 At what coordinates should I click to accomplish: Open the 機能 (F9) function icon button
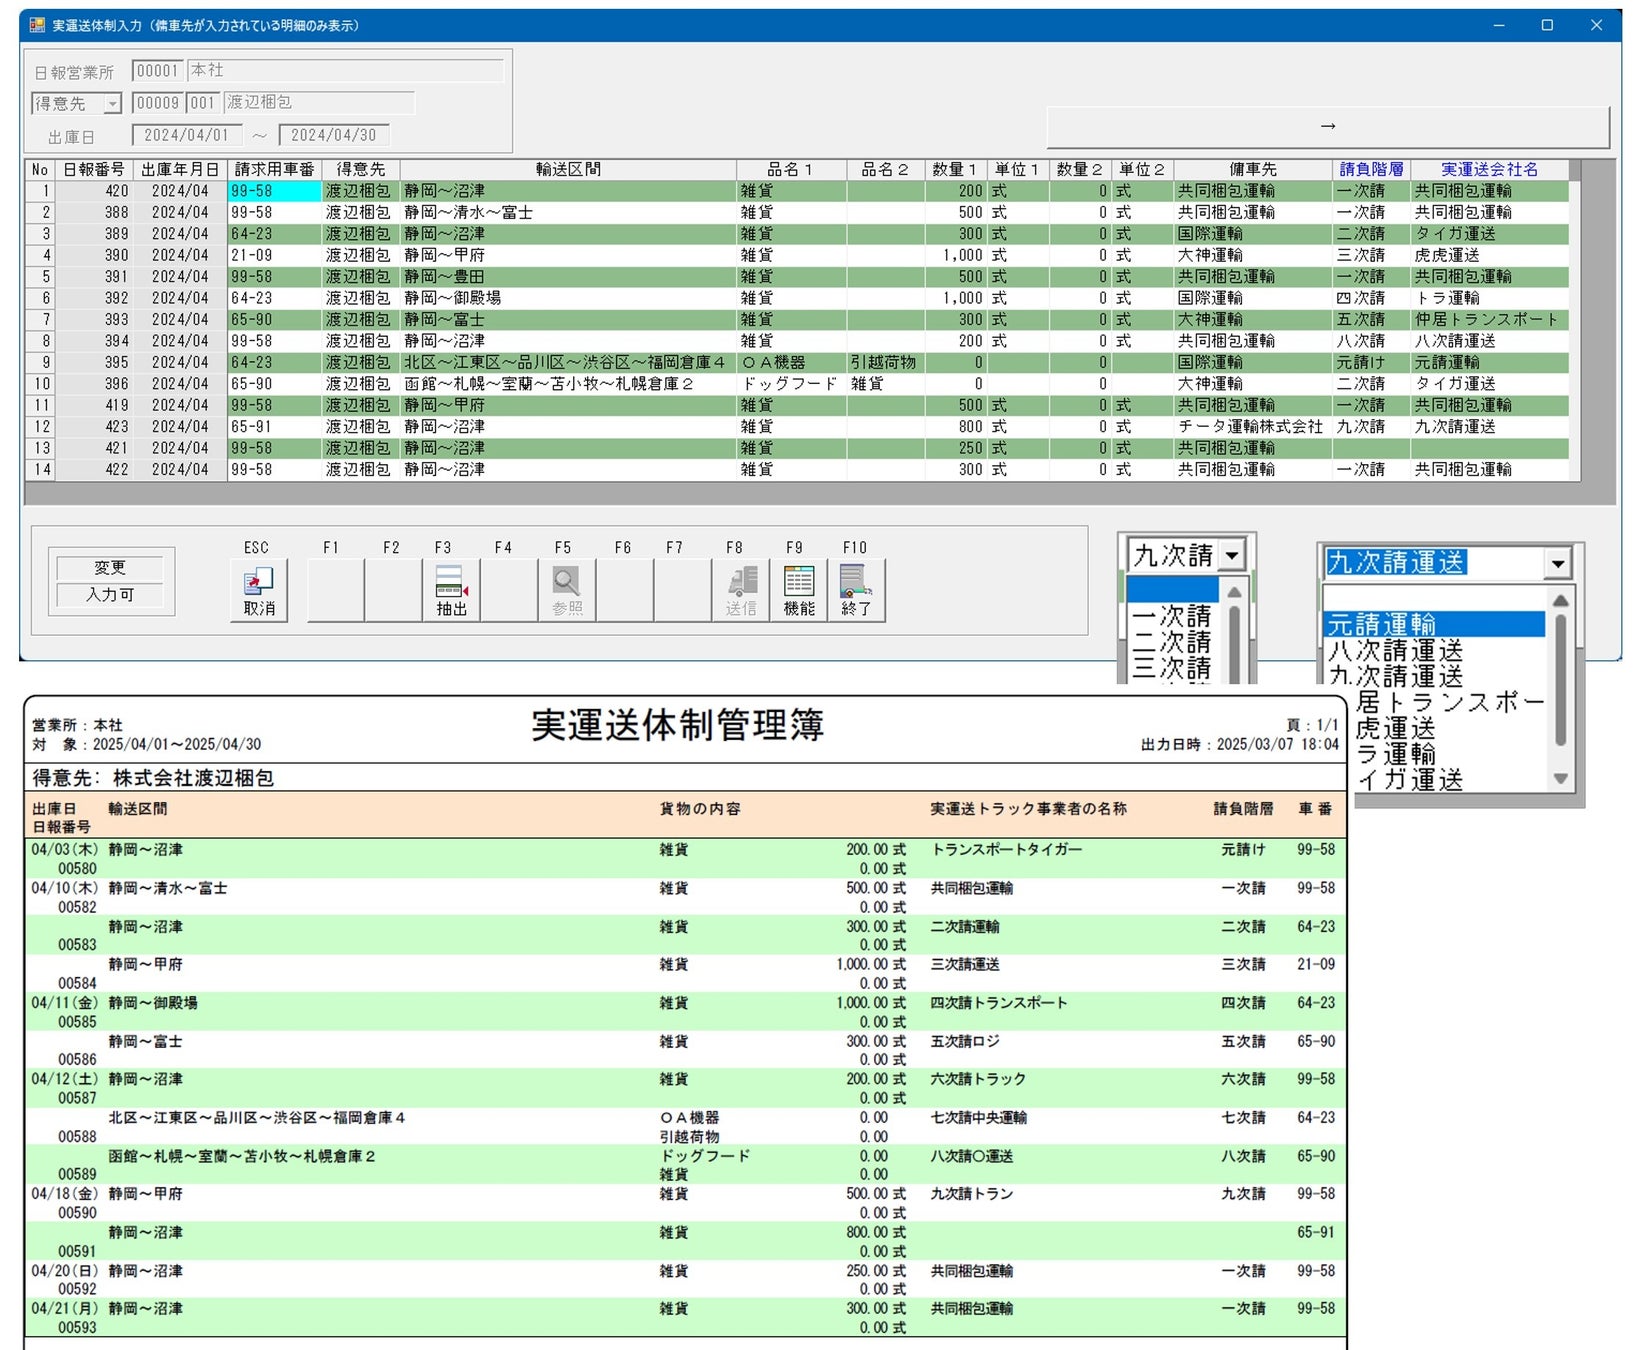tap(799, 590)
